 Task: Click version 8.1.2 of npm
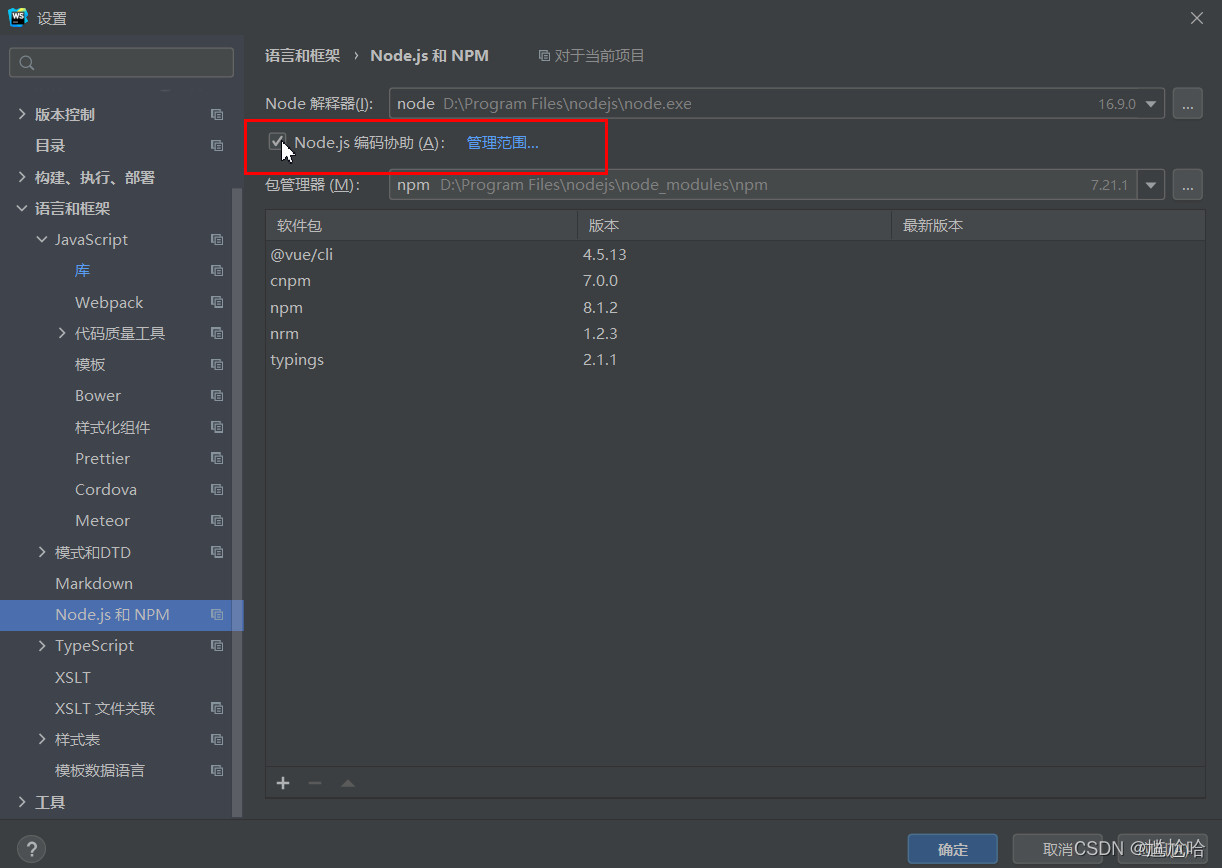(600, 308)
